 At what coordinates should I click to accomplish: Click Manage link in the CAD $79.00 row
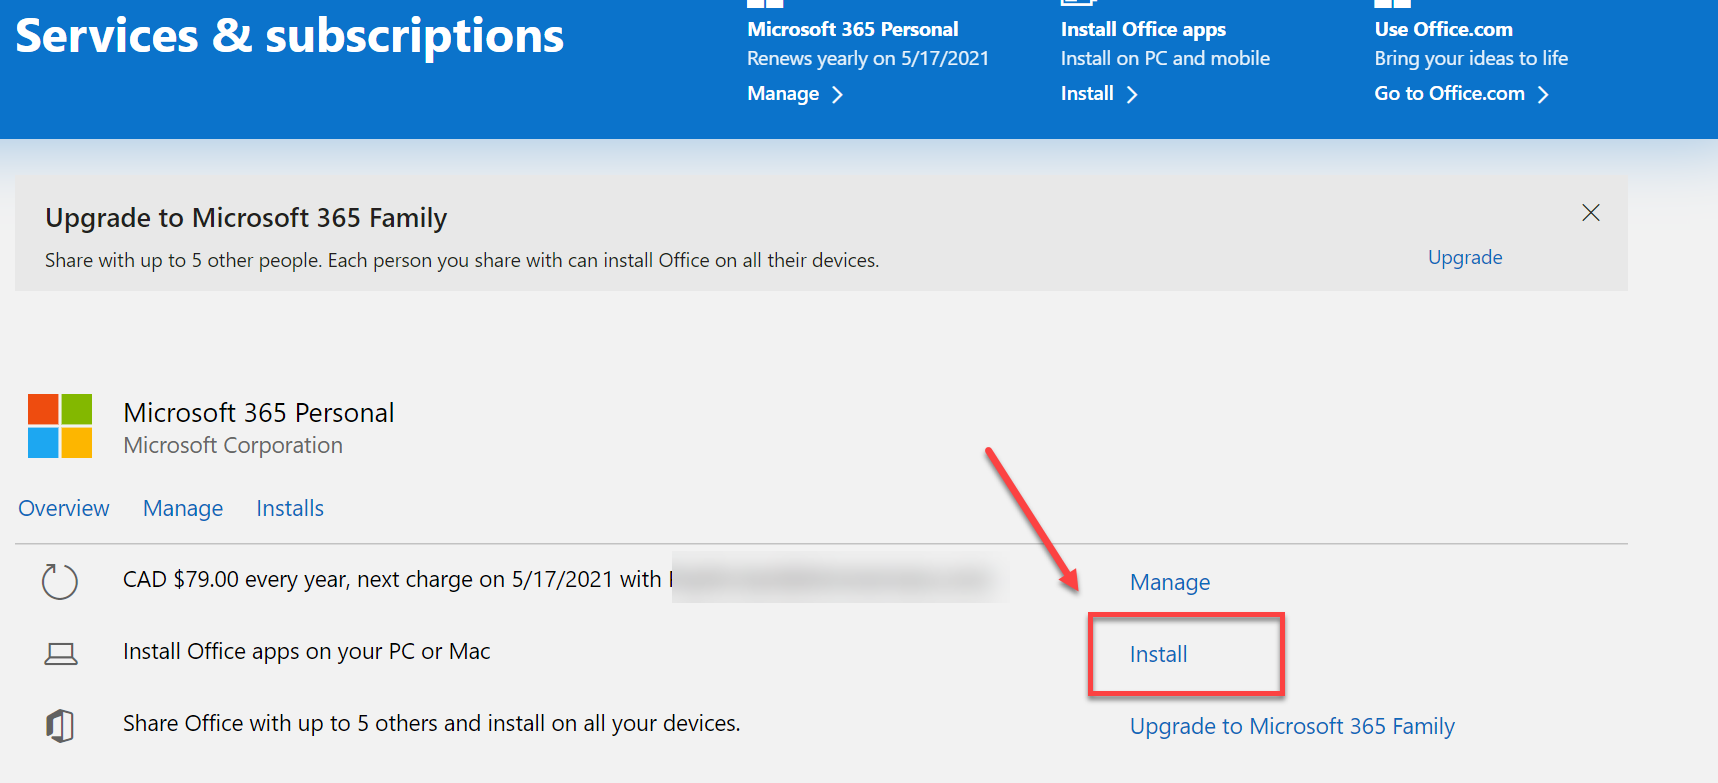[1170, 582]
